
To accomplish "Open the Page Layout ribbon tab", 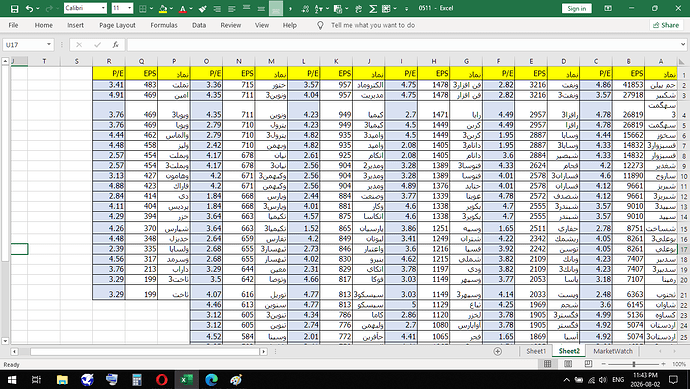I will pyautogui.click(x=117, y=25).
